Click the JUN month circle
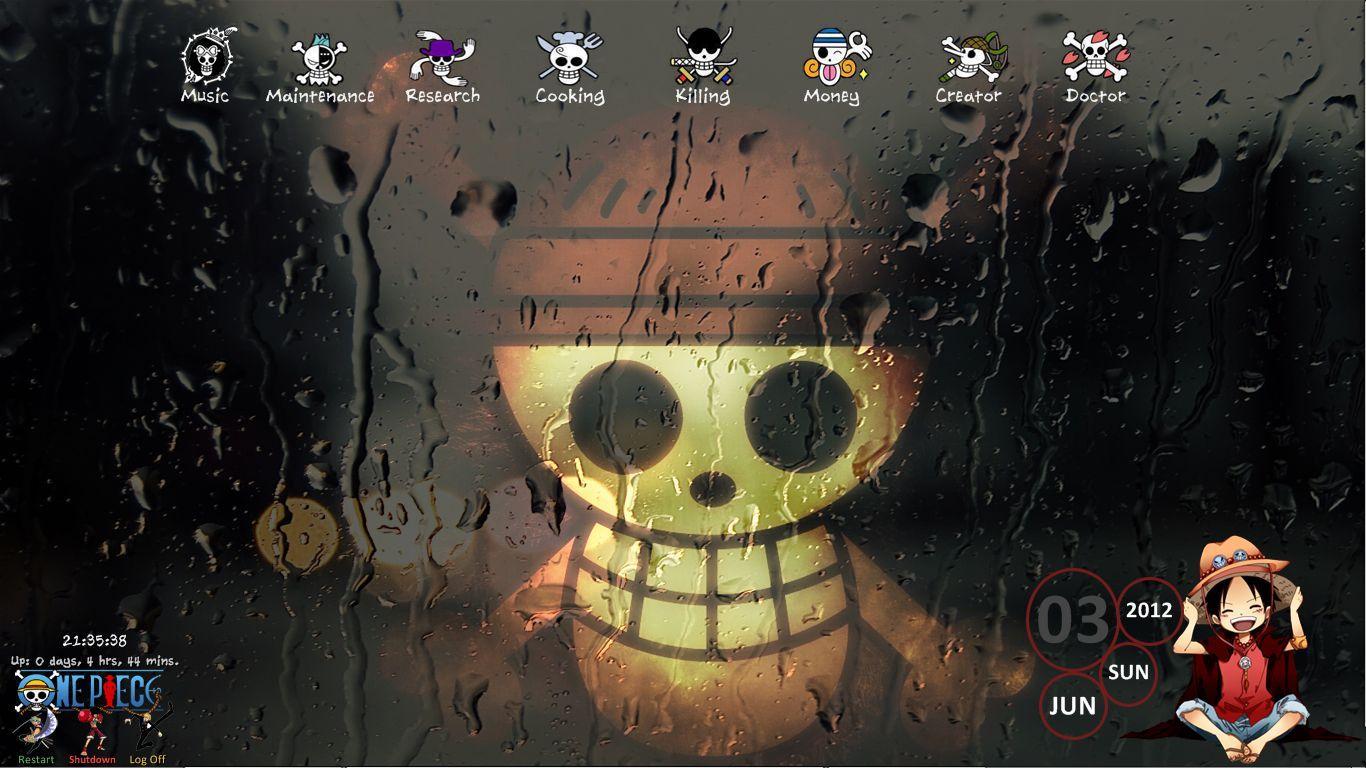Viewport: 1366px width, 768px height. click(1072, 705)
